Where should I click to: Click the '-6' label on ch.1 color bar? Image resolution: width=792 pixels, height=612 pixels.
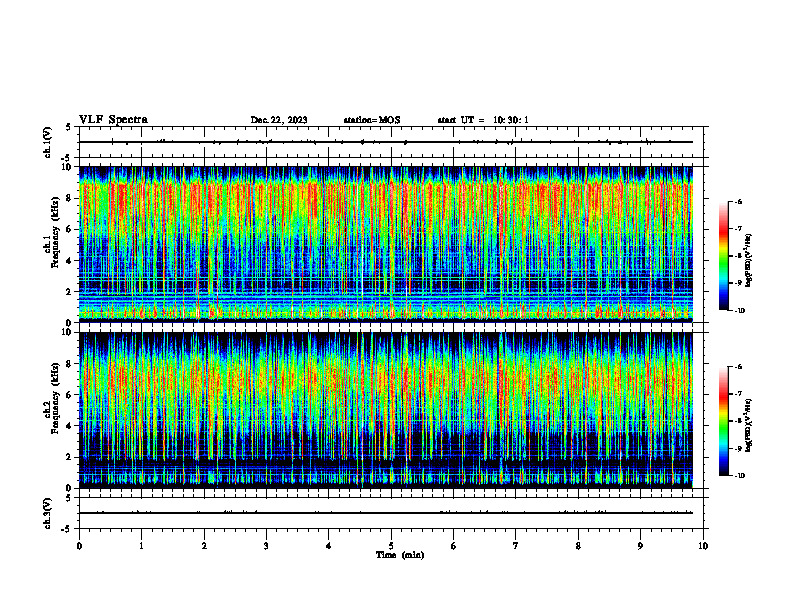(738, 201)
